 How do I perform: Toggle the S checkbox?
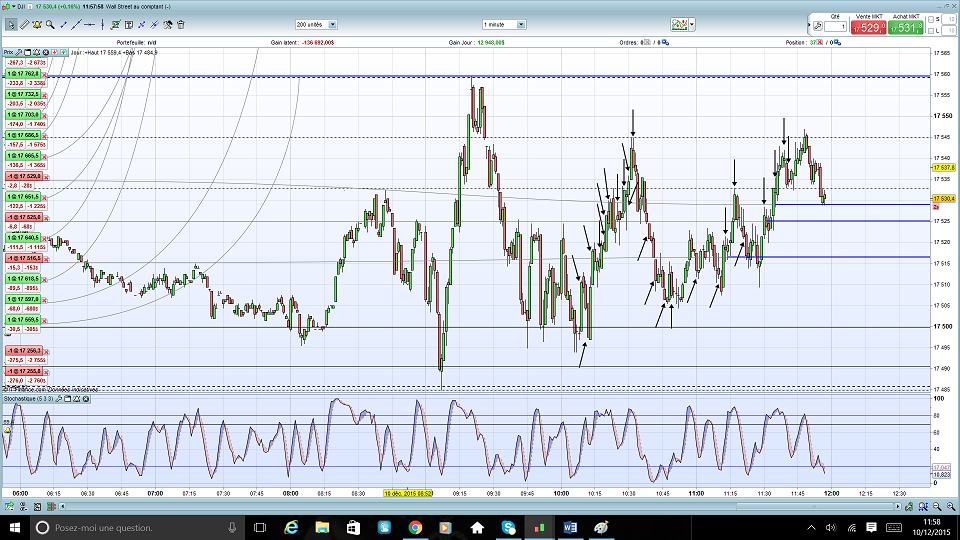[931, 20]
